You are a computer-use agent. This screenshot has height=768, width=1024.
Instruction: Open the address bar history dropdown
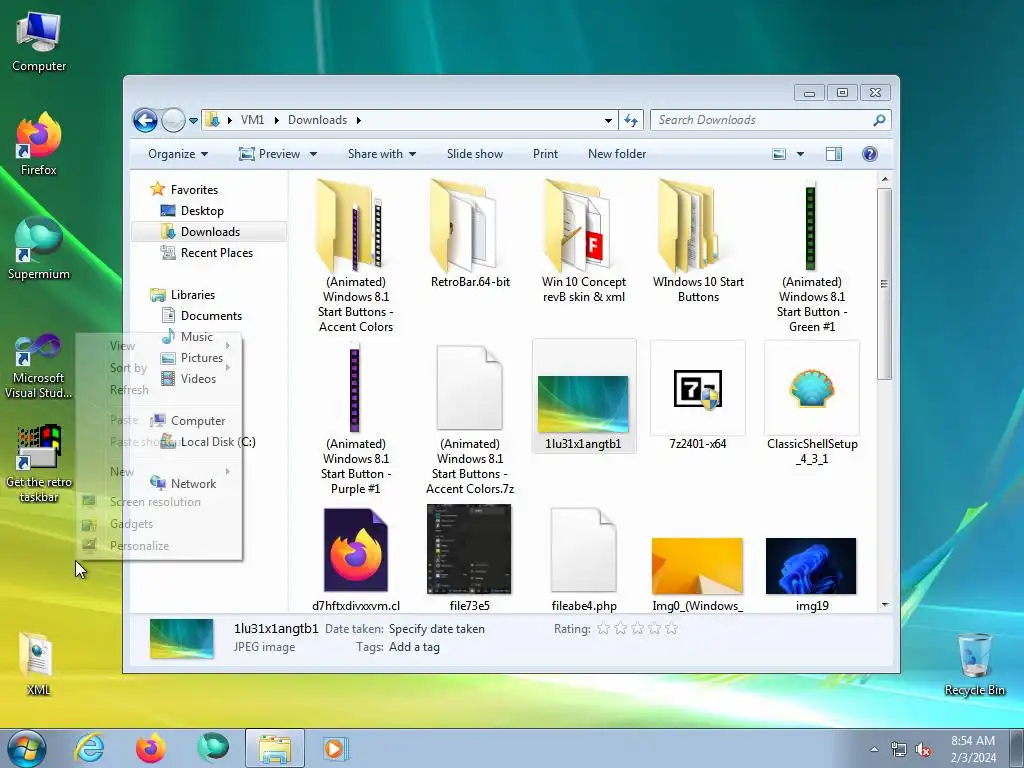point(608,120)
